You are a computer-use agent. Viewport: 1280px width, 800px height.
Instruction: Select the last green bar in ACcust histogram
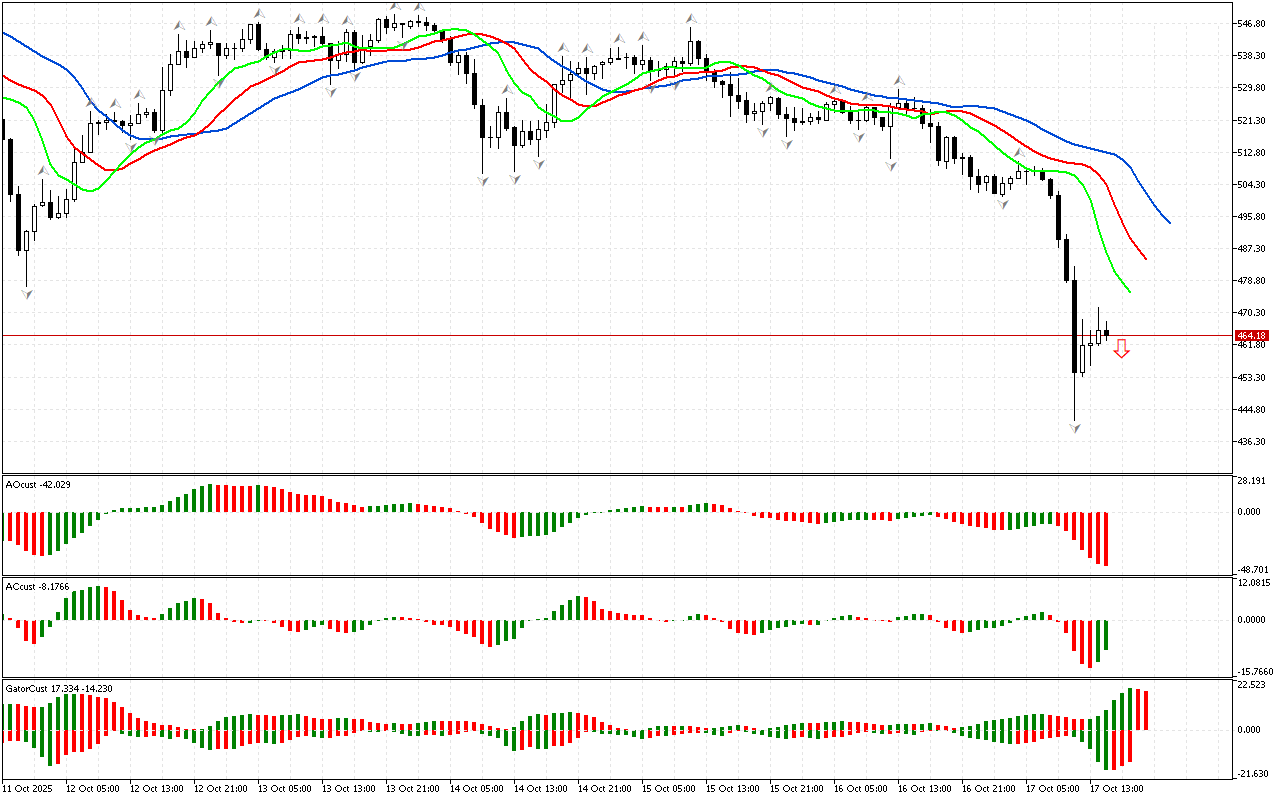click(x=1106, y=635)
